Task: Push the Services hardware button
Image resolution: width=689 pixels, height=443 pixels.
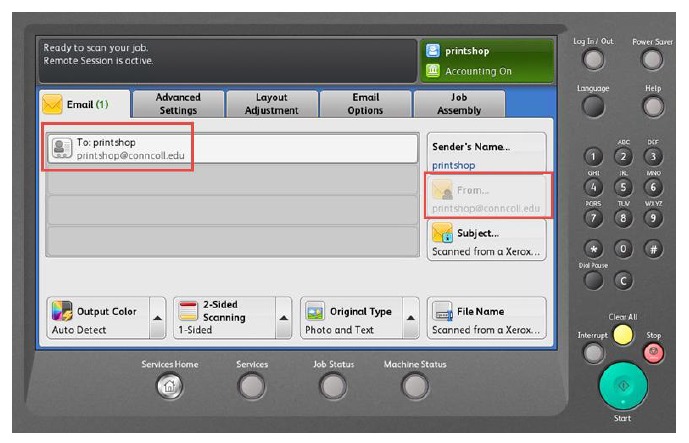Action: [x=251, y=386]
